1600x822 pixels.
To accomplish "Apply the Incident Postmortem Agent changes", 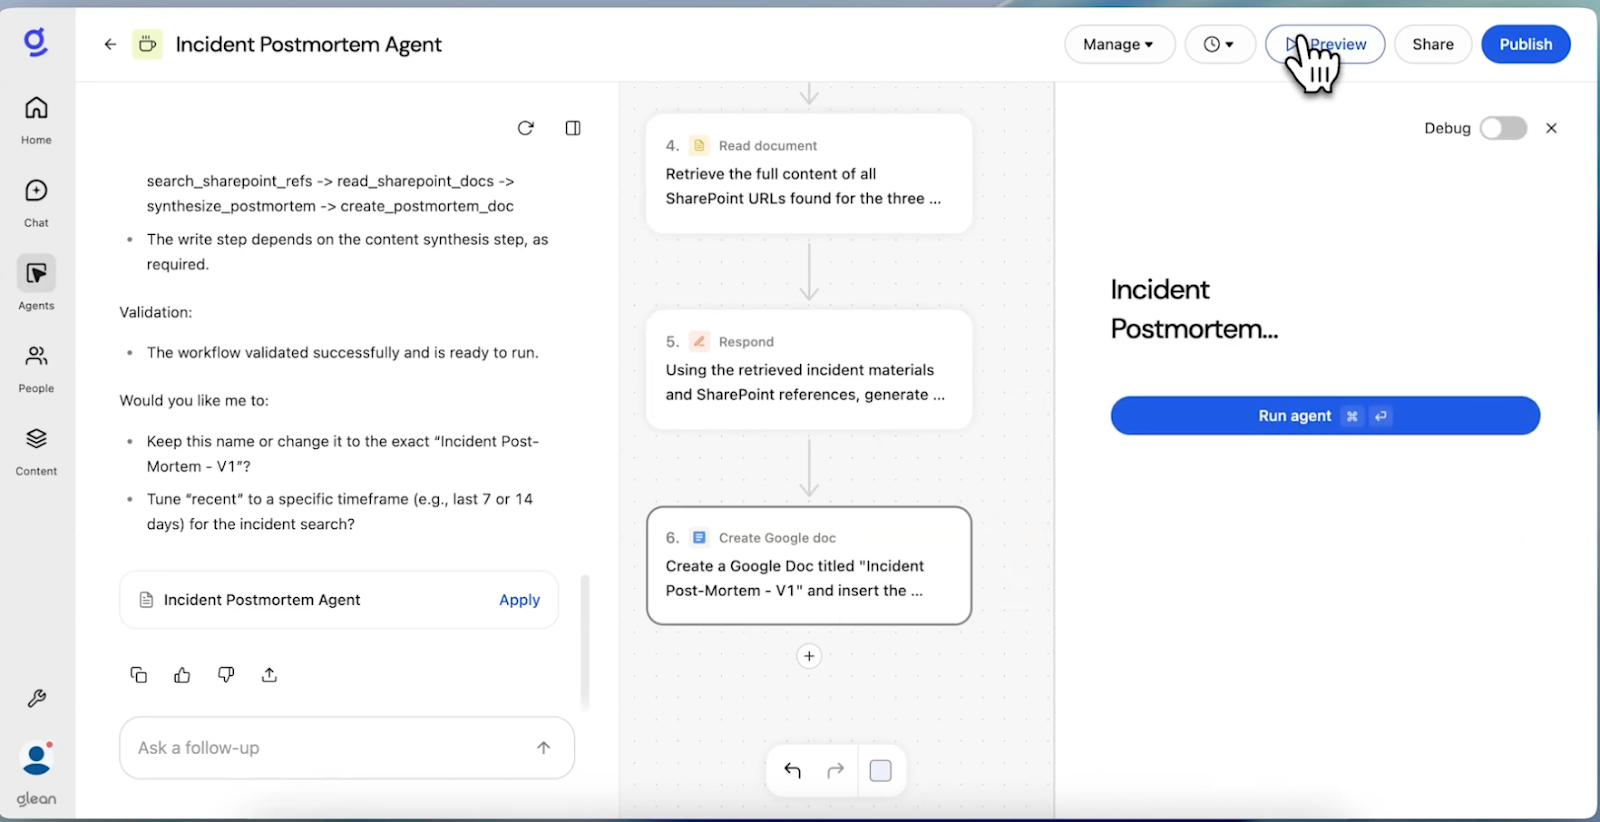I will coord(519,600).
